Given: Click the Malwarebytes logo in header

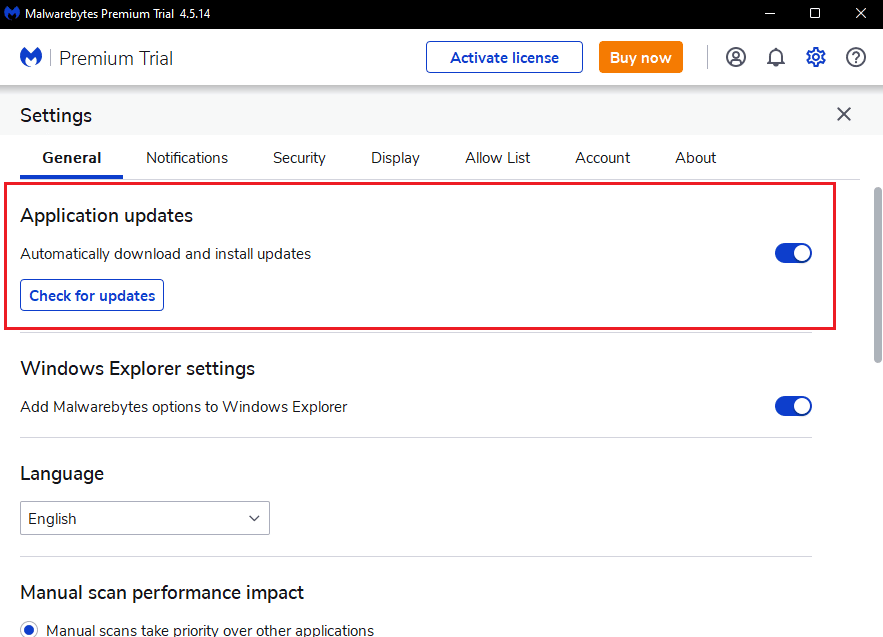Looking at the screenshot, I should tap(31, 58).
